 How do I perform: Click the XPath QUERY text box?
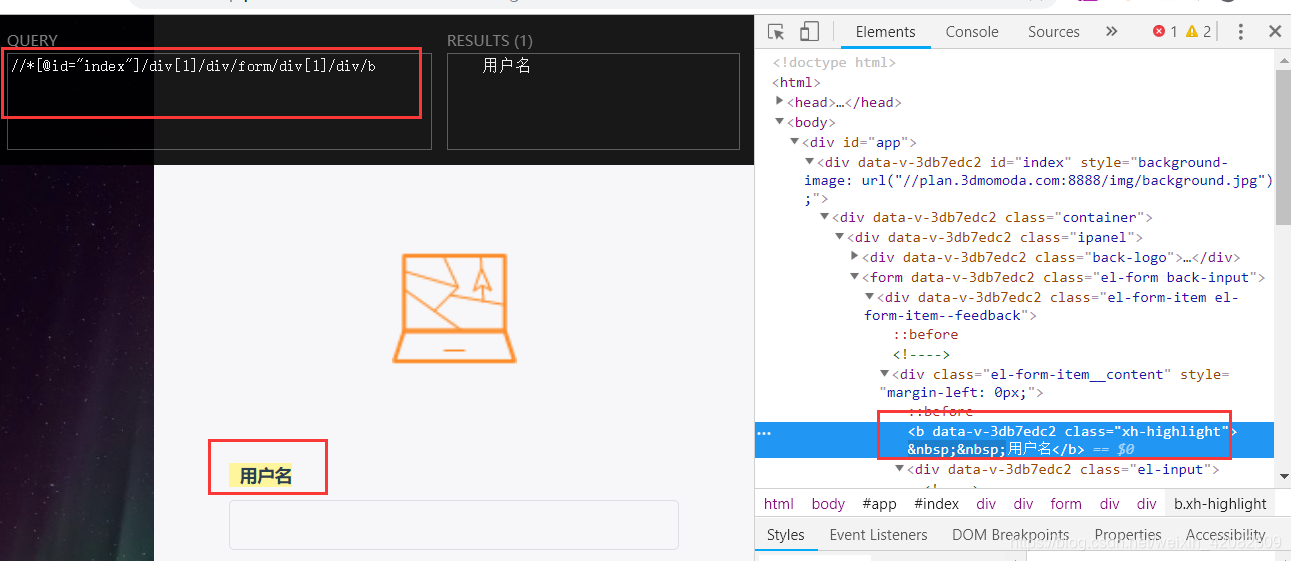click(218, 101)
